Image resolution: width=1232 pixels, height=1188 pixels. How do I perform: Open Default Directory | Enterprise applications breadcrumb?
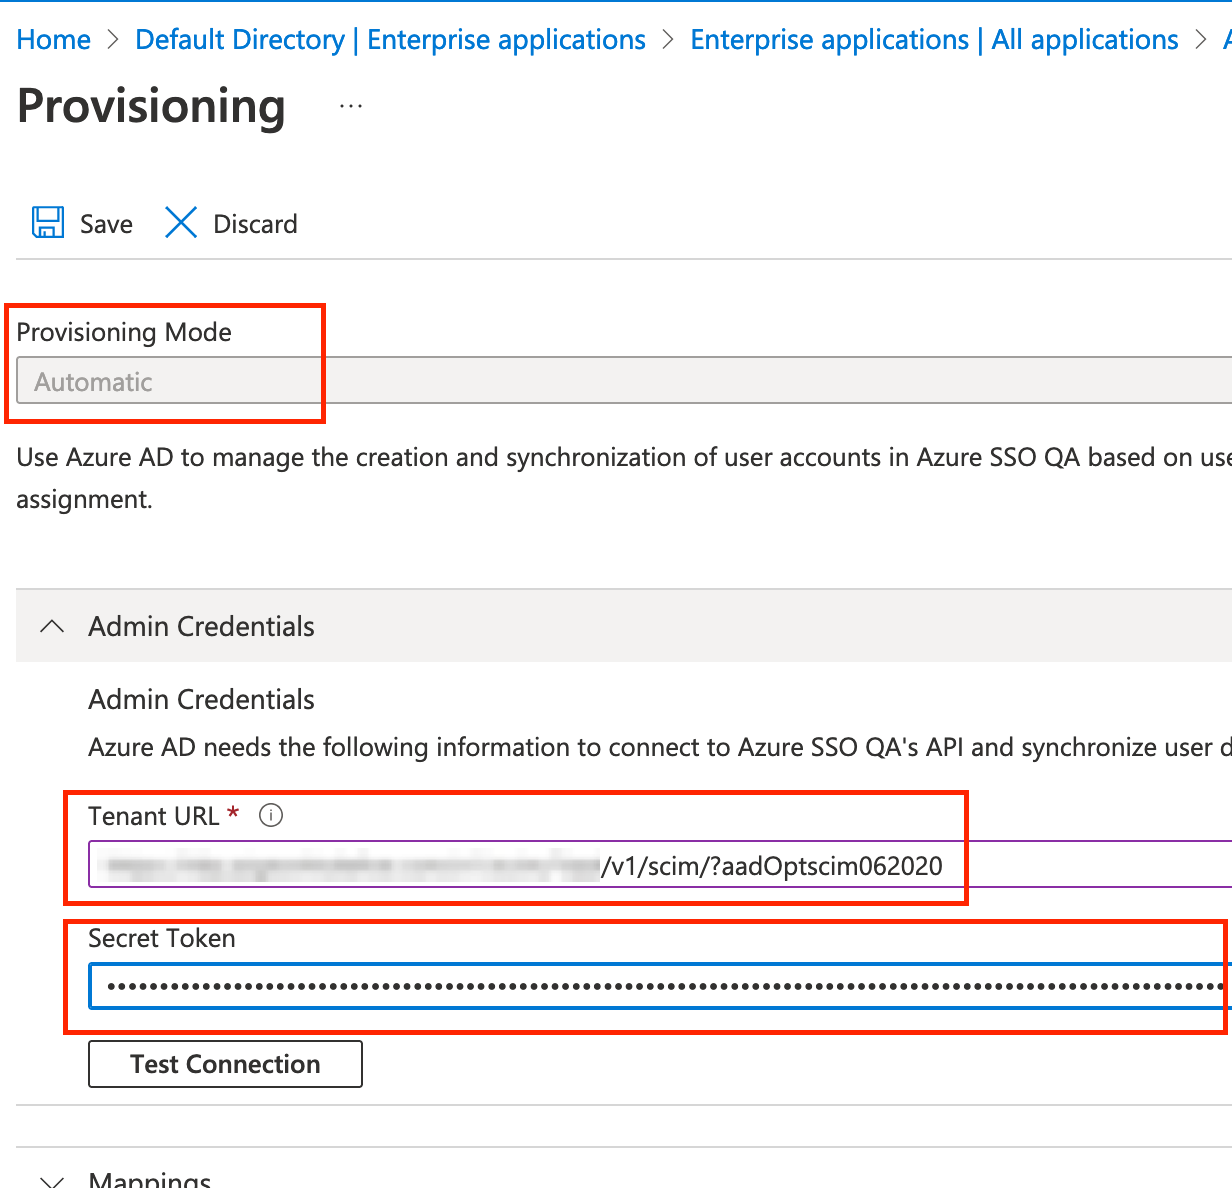391,40
